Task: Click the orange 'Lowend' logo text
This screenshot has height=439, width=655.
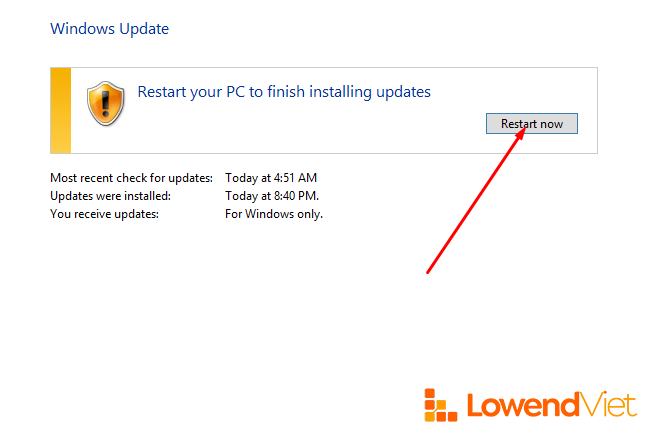Action: coord(523,404)
